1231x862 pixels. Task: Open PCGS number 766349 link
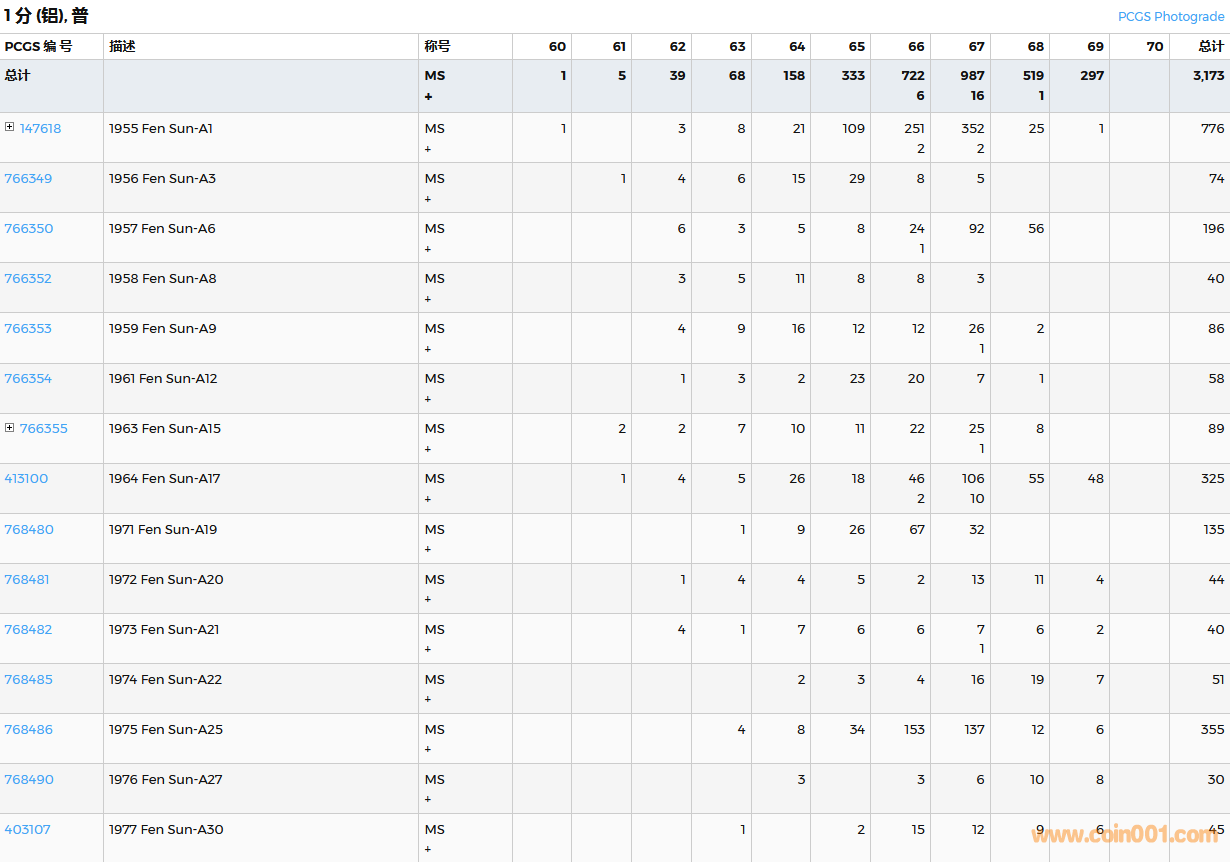point(28,179)
